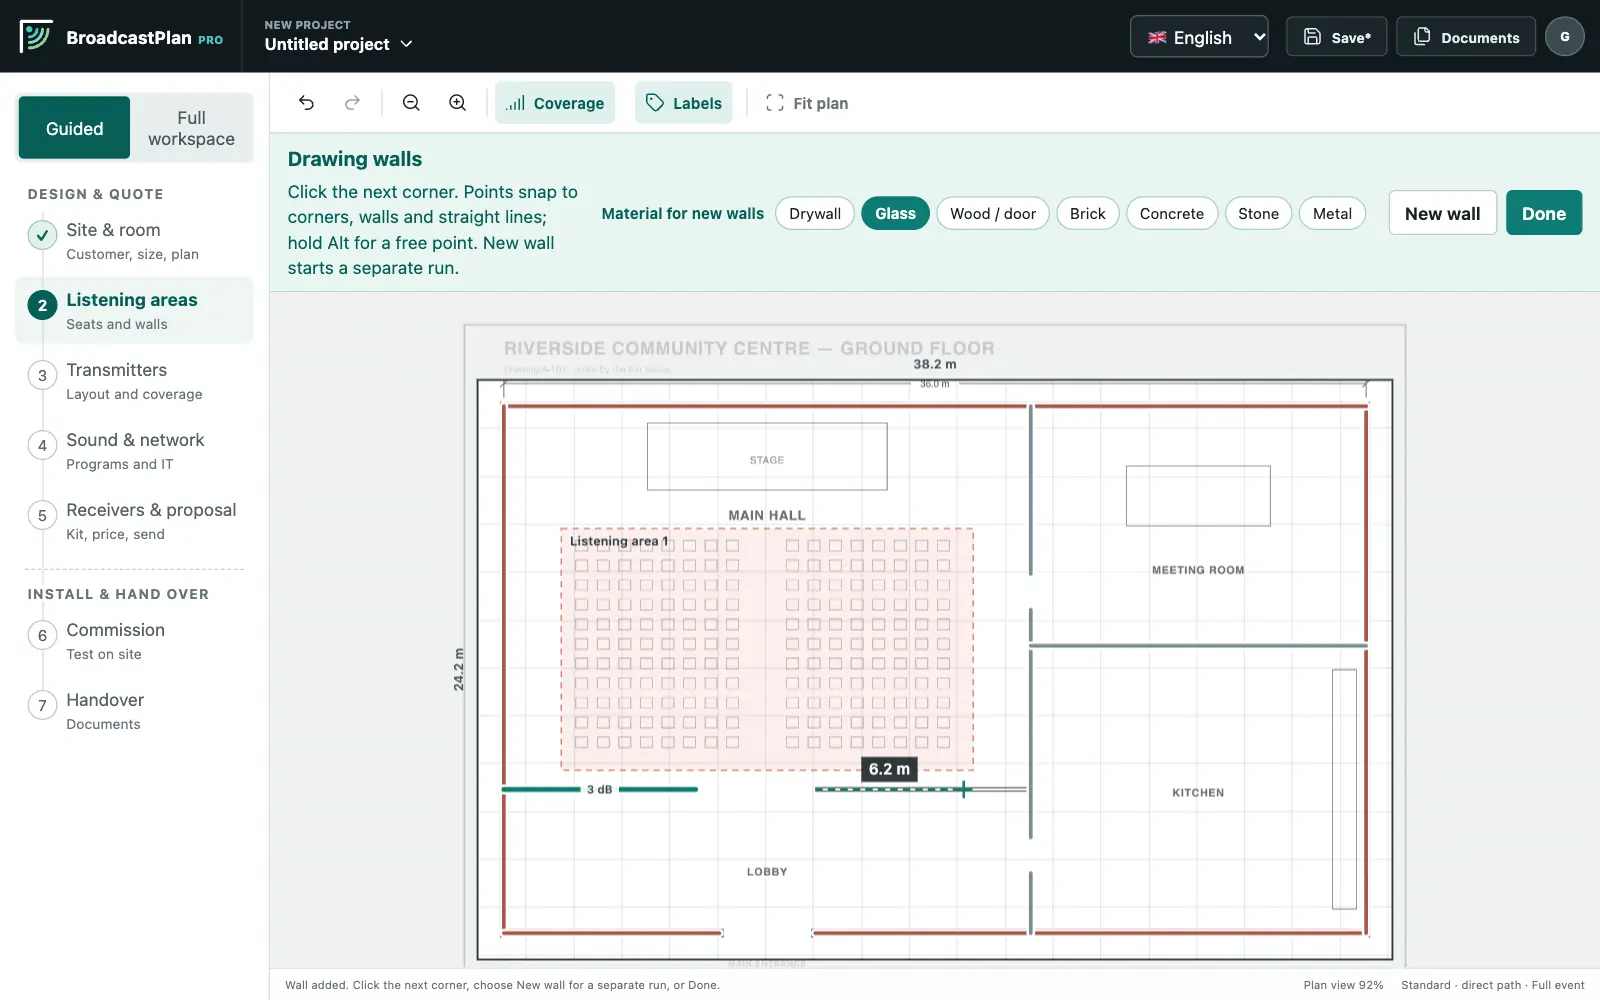Choose Wood / door wall material

point(993,213)
